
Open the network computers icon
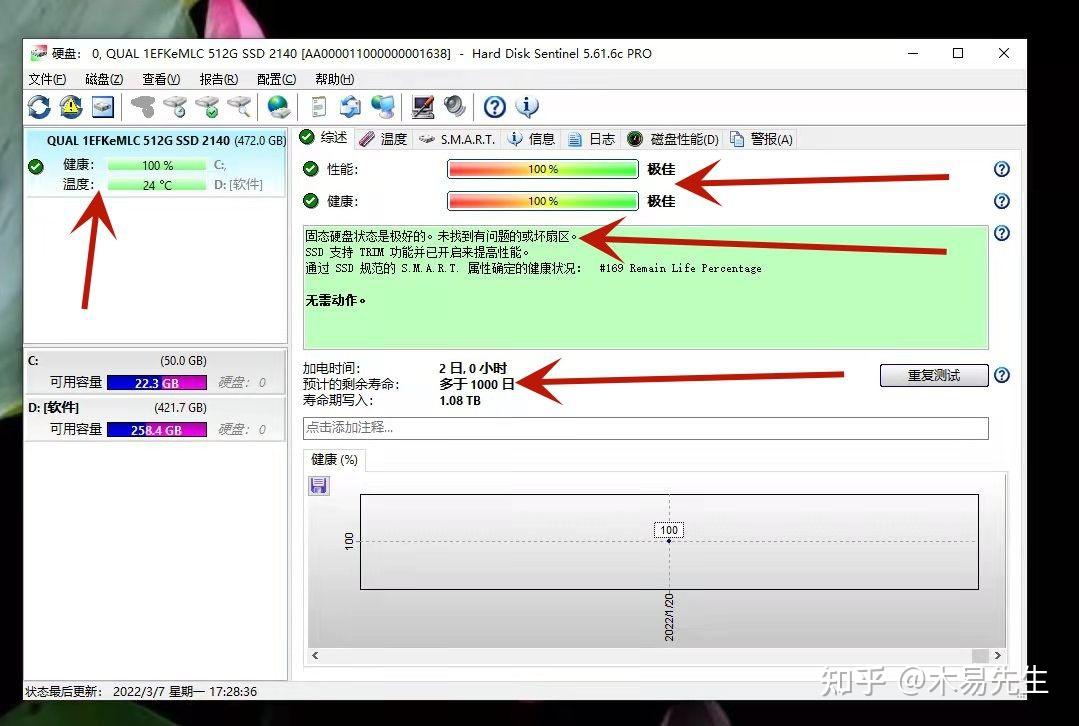385,107
